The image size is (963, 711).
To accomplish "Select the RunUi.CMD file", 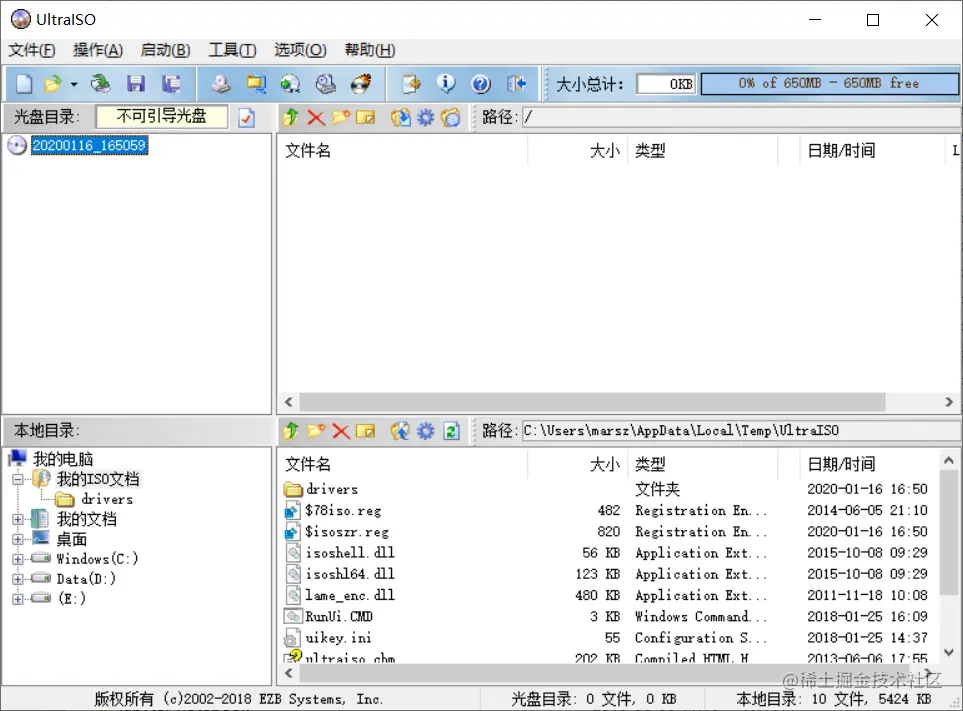I will point(339,616).
